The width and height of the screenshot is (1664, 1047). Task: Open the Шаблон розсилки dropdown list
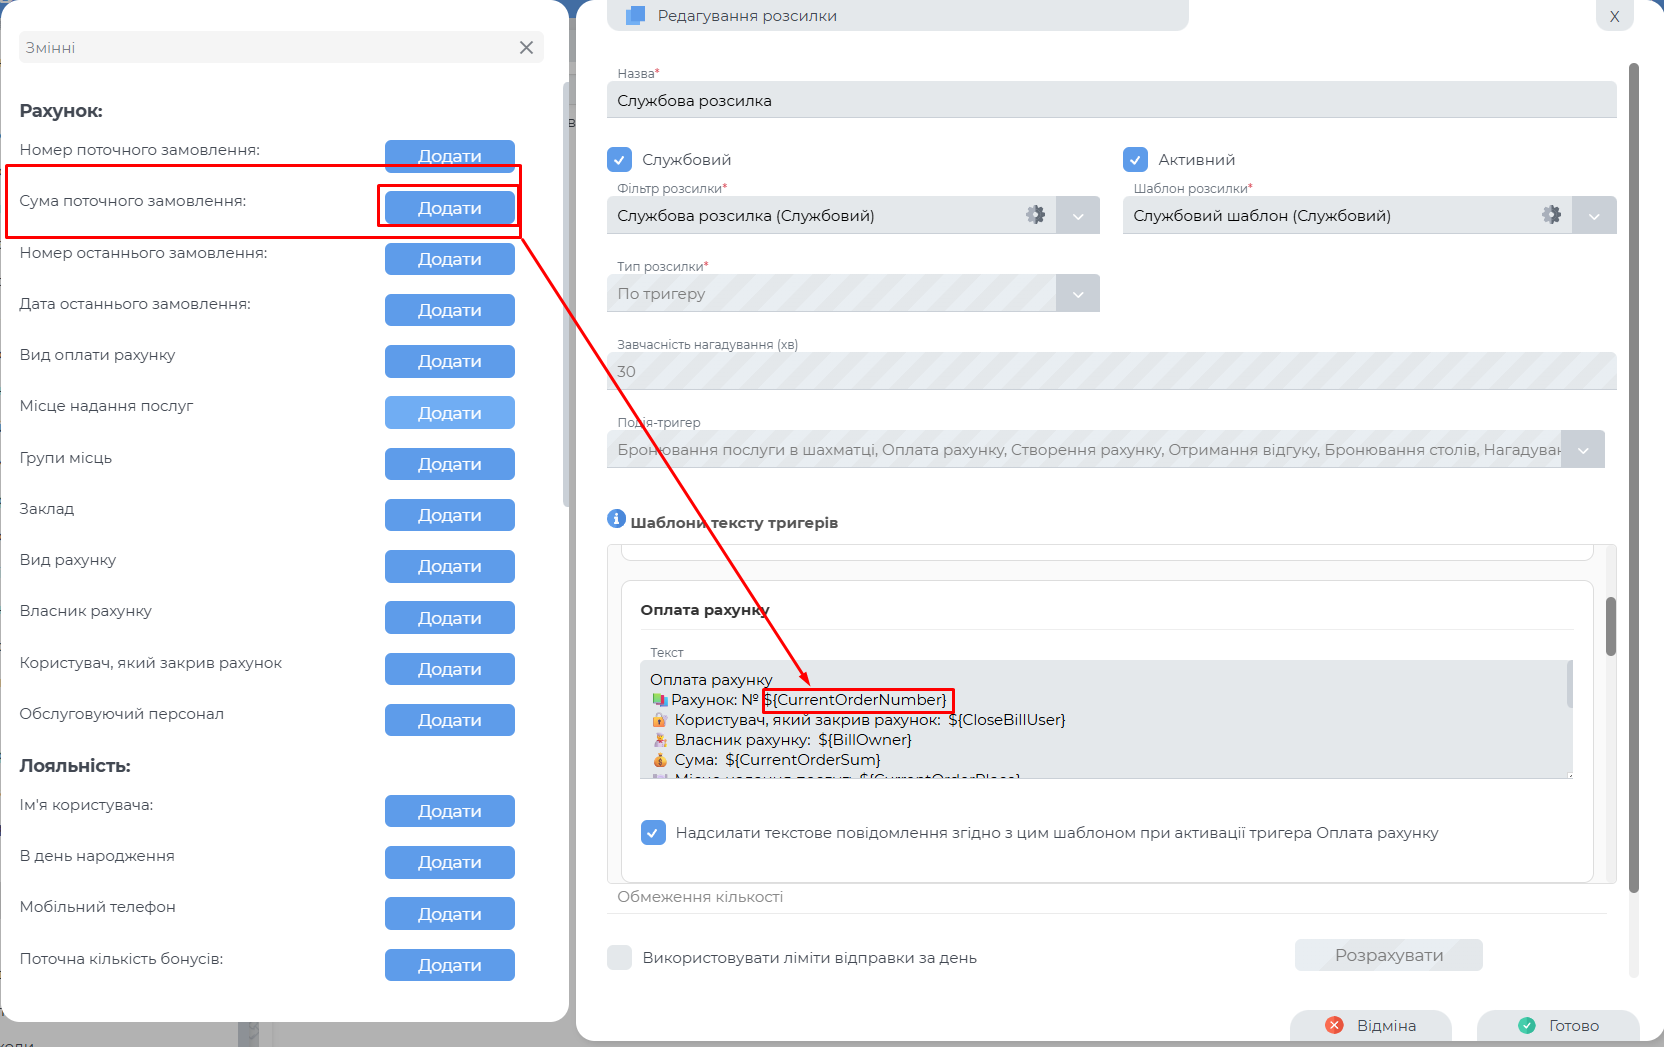coord(1594,216)
